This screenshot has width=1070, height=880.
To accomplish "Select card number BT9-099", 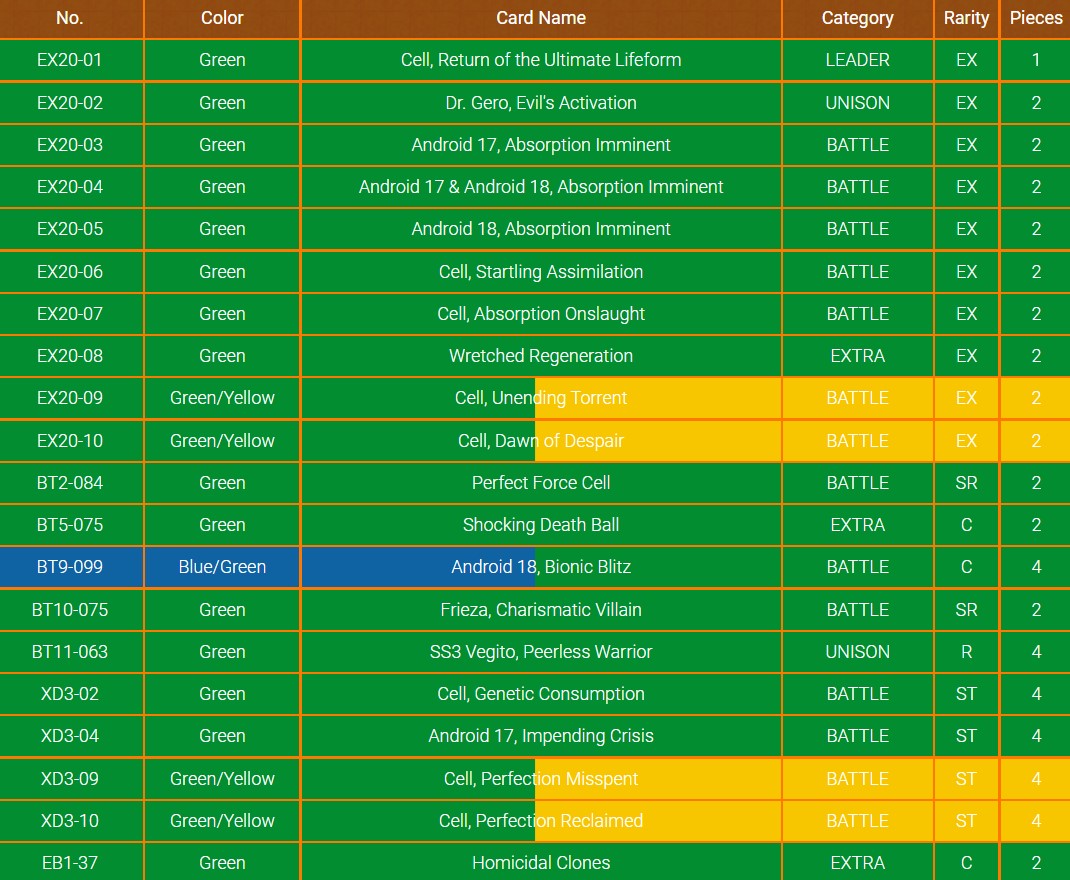I will [x=70, y=568].
